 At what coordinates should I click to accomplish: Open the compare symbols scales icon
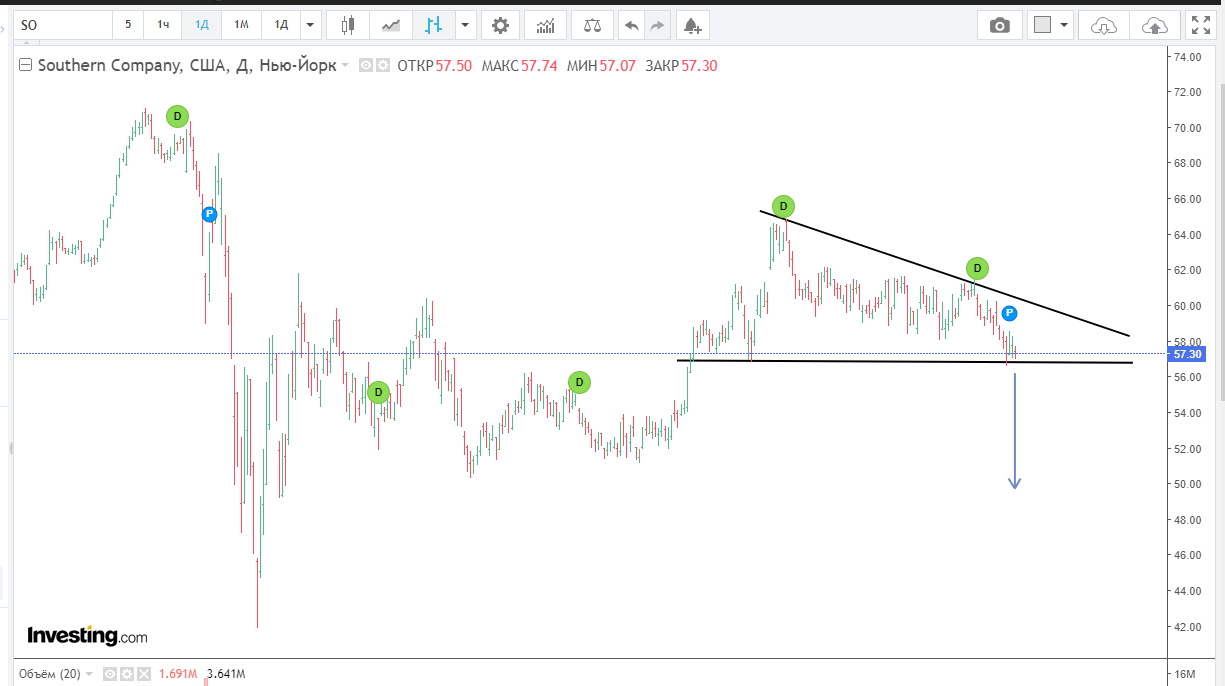point(593,24)
